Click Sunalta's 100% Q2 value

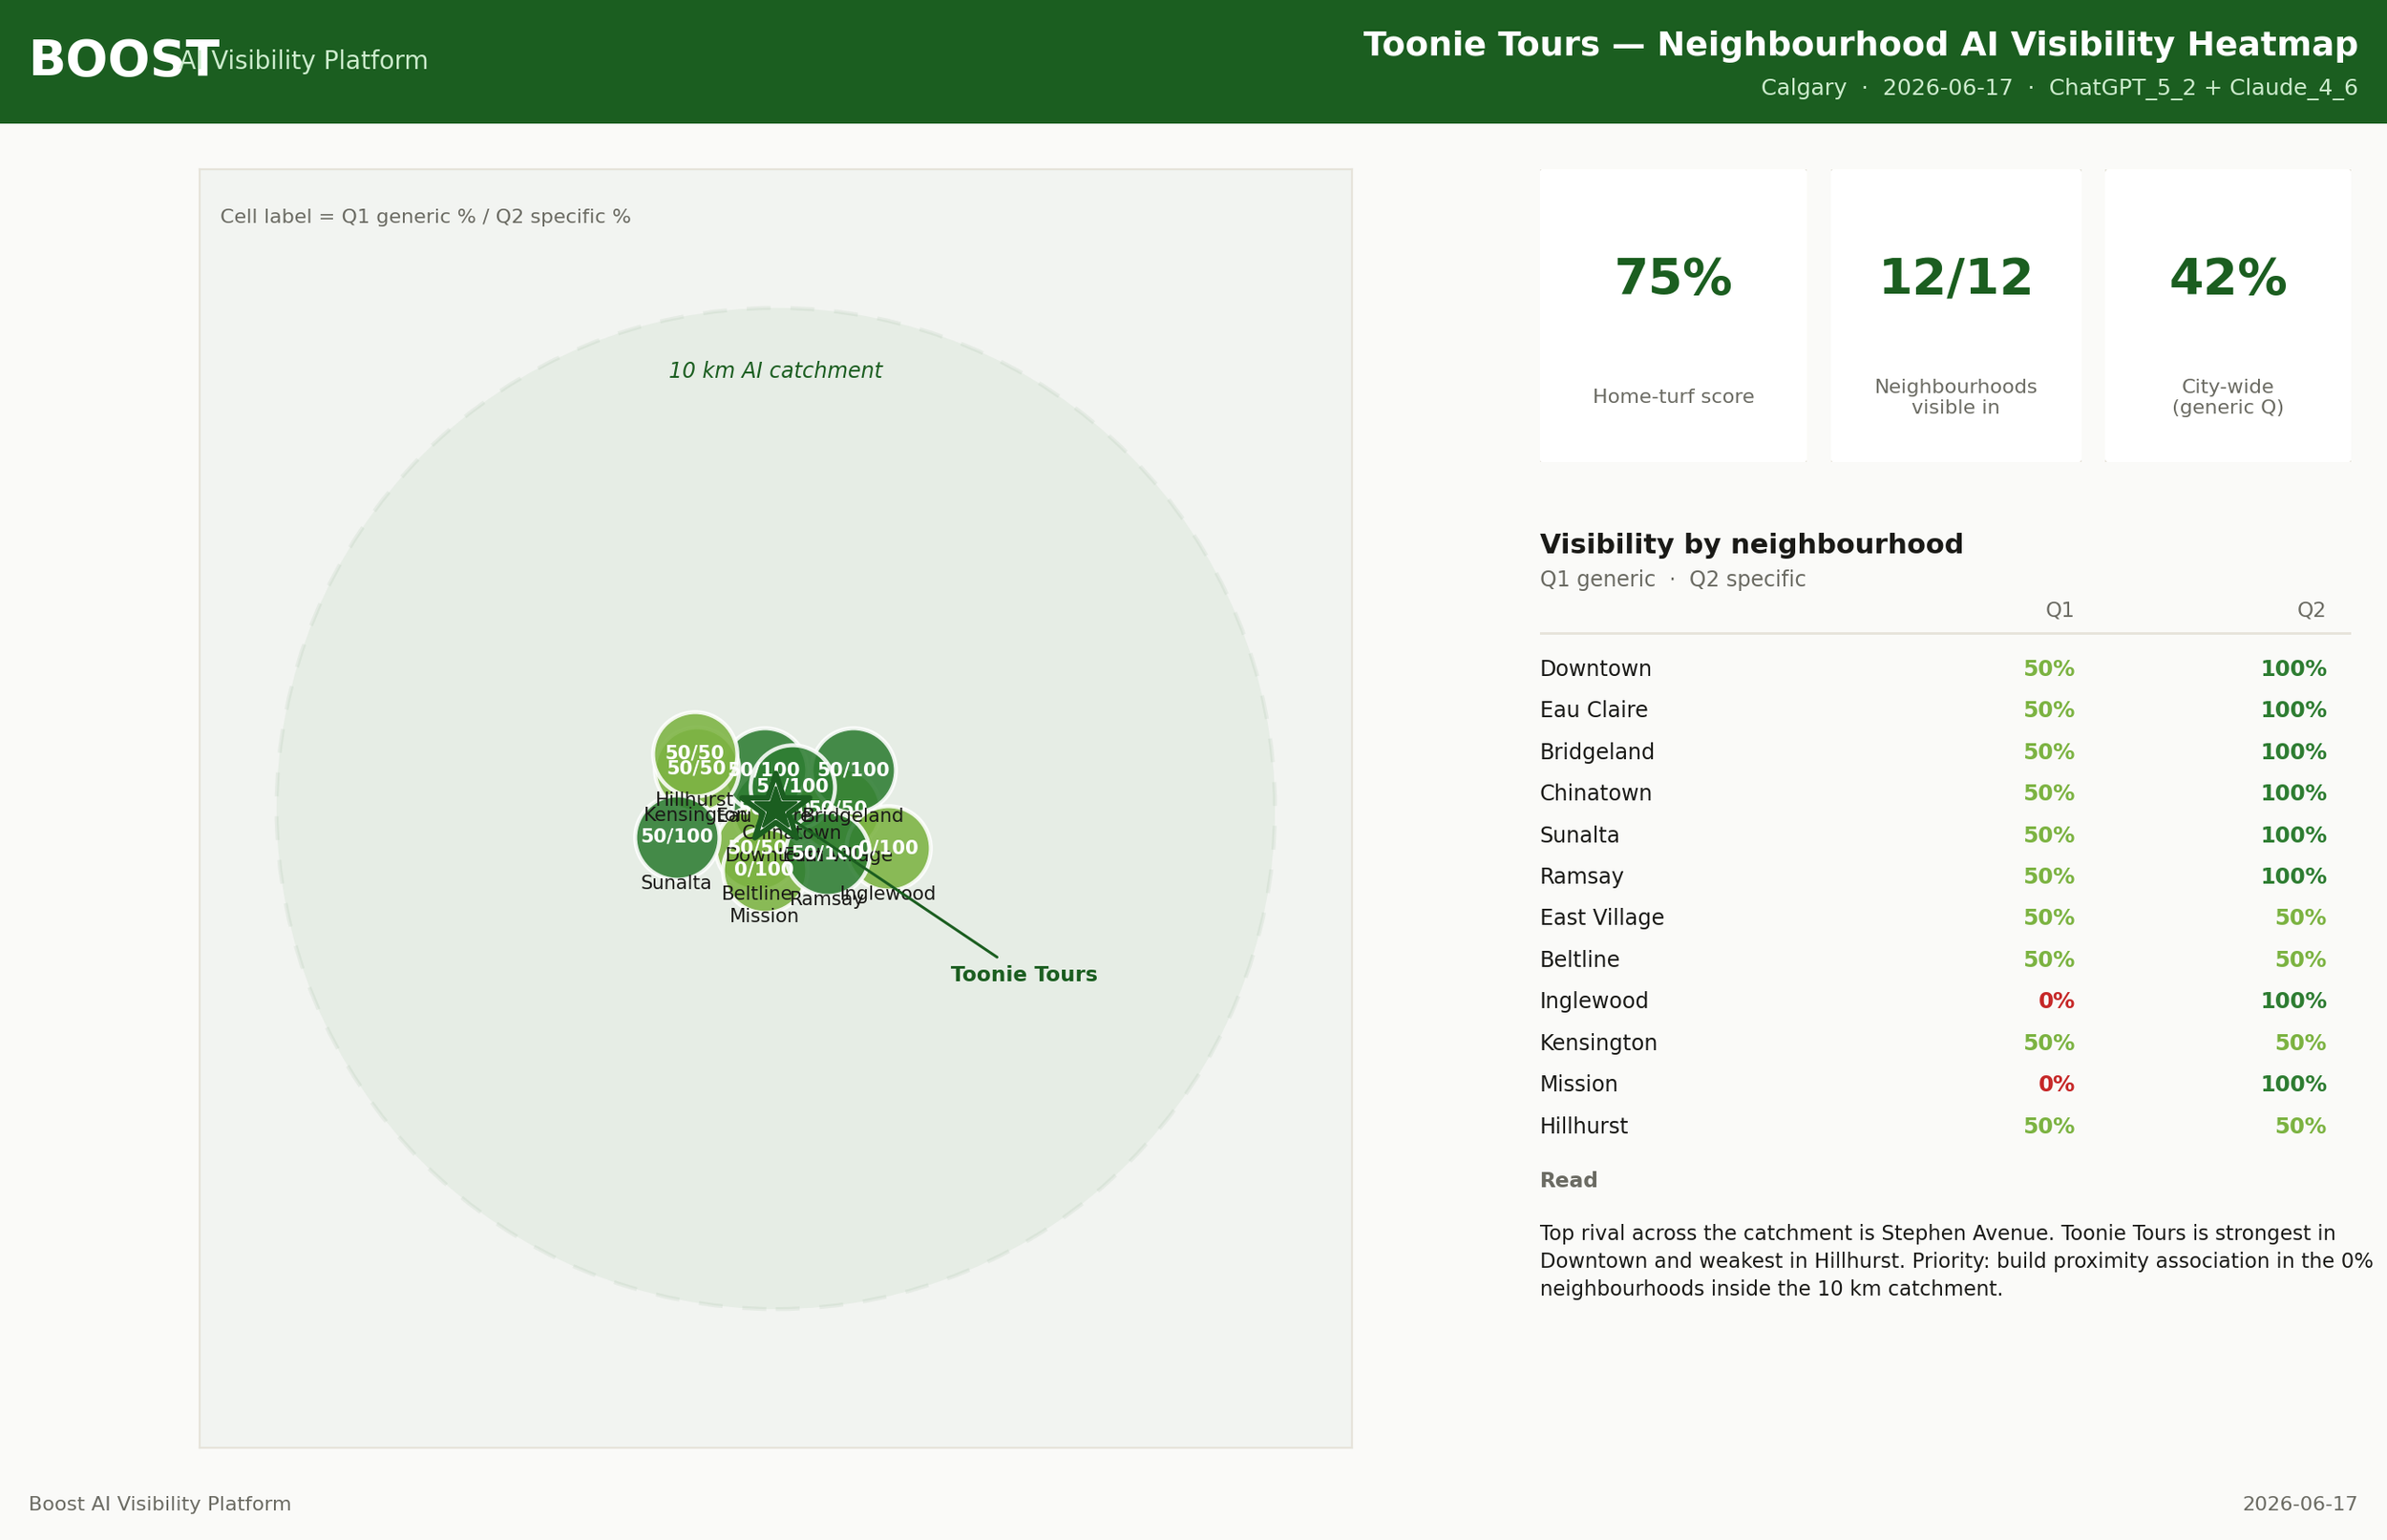coord(2293,835)
